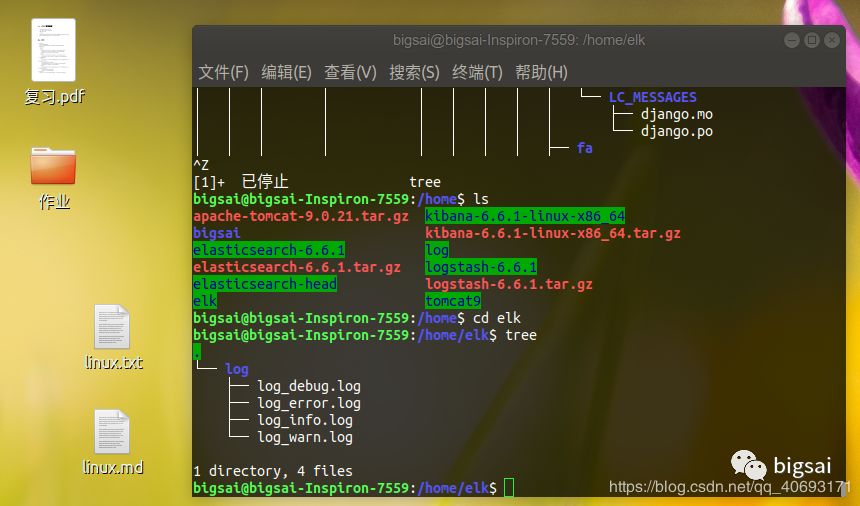
Task: Click the LC_MESSAGES directory name
Action: pyautogui.click(x=653, y=97)
